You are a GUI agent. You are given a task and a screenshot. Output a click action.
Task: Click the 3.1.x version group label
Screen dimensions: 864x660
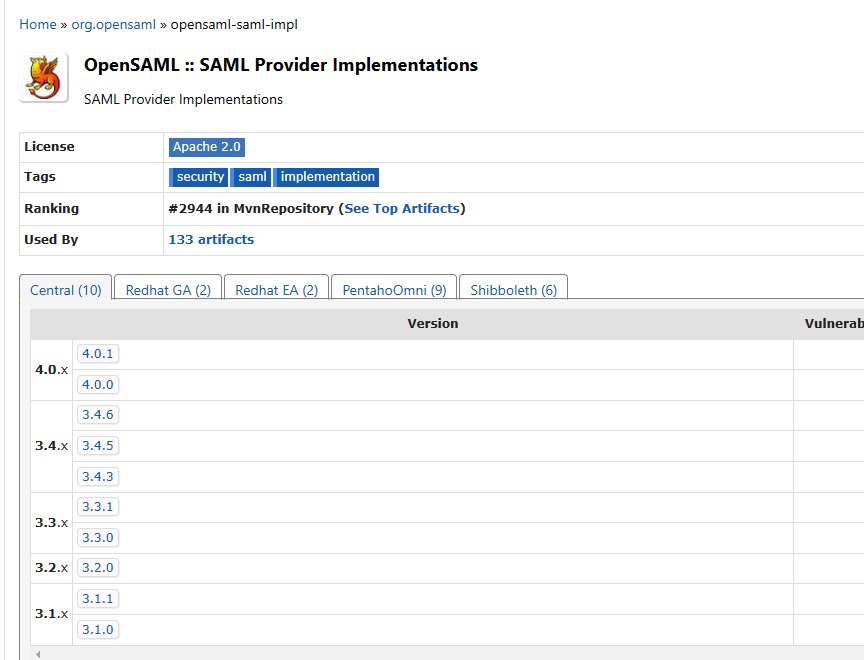pos(51,614)
